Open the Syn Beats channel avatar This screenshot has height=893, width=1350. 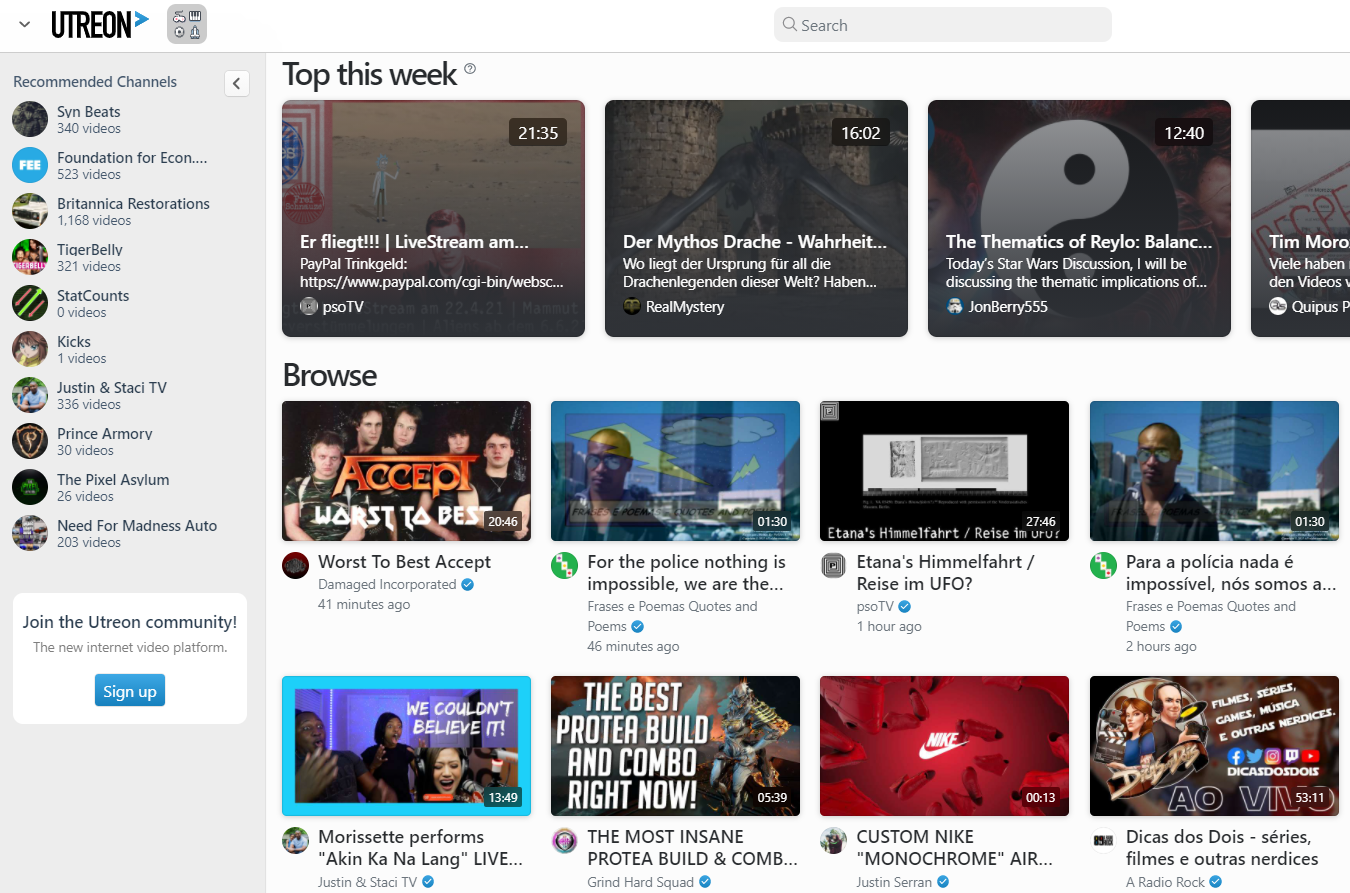pos(30,119)
